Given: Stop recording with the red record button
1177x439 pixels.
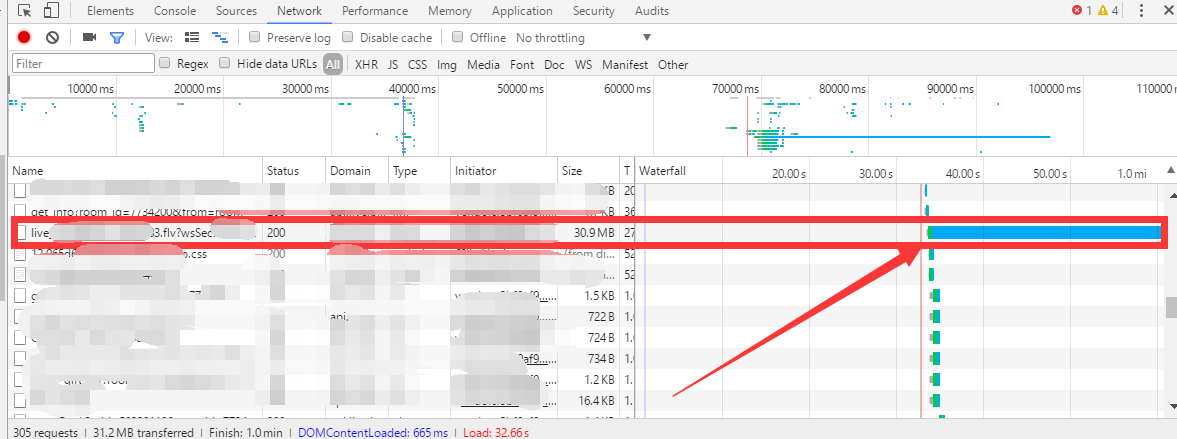Looking at the screenshot, I should coord(24,38).
